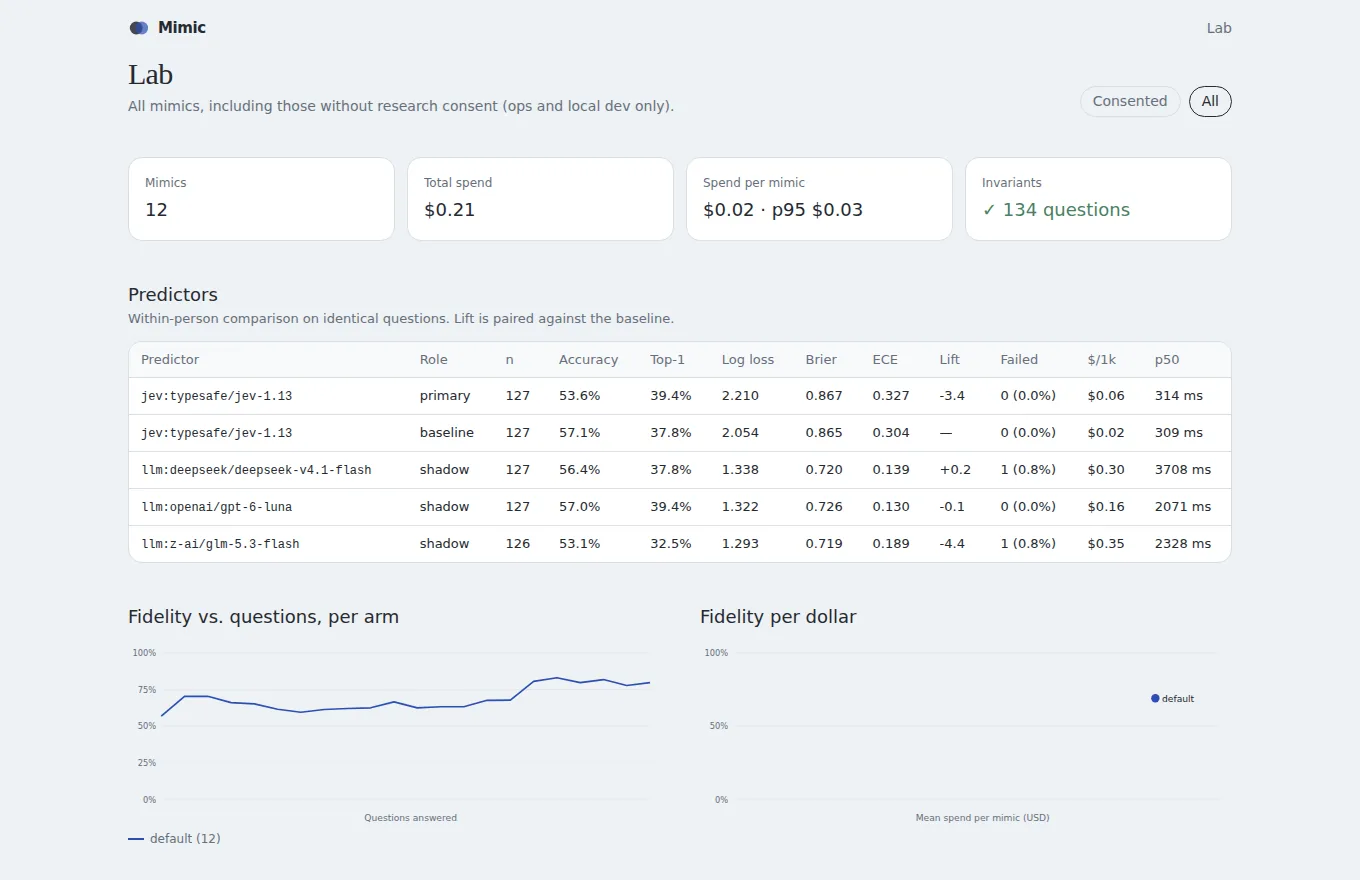Image resolution: width=1360 pixels, height=880 pixels.
Task: Switch to the Consented filter
Action: [1130, 101]
